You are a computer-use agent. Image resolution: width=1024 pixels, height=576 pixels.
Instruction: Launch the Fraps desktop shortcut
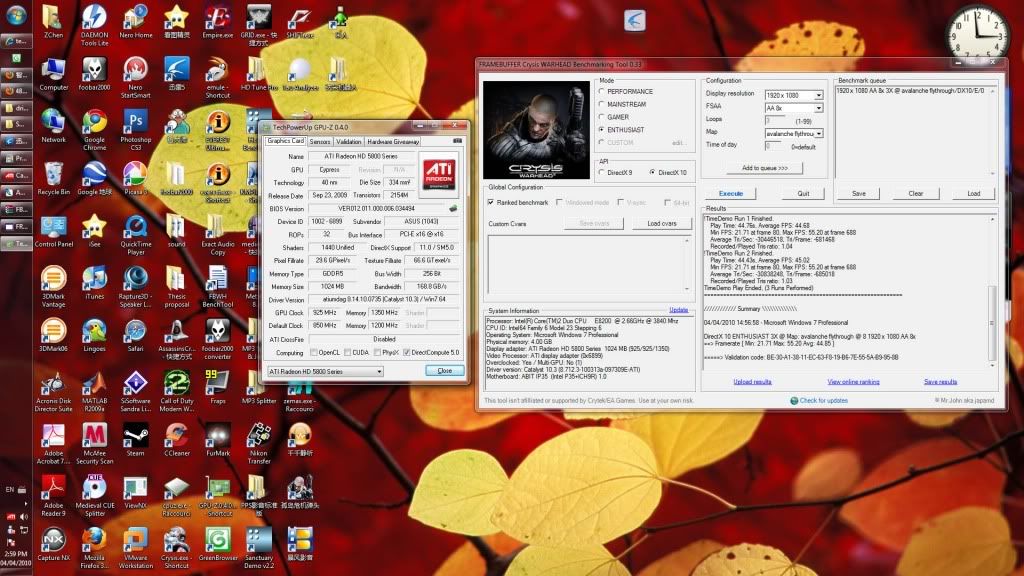[x=217, y=382]
